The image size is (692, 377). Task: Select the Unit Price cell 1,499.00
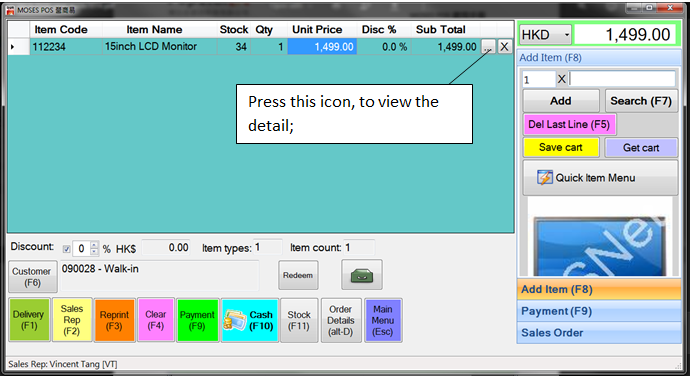tap(322, 47)
